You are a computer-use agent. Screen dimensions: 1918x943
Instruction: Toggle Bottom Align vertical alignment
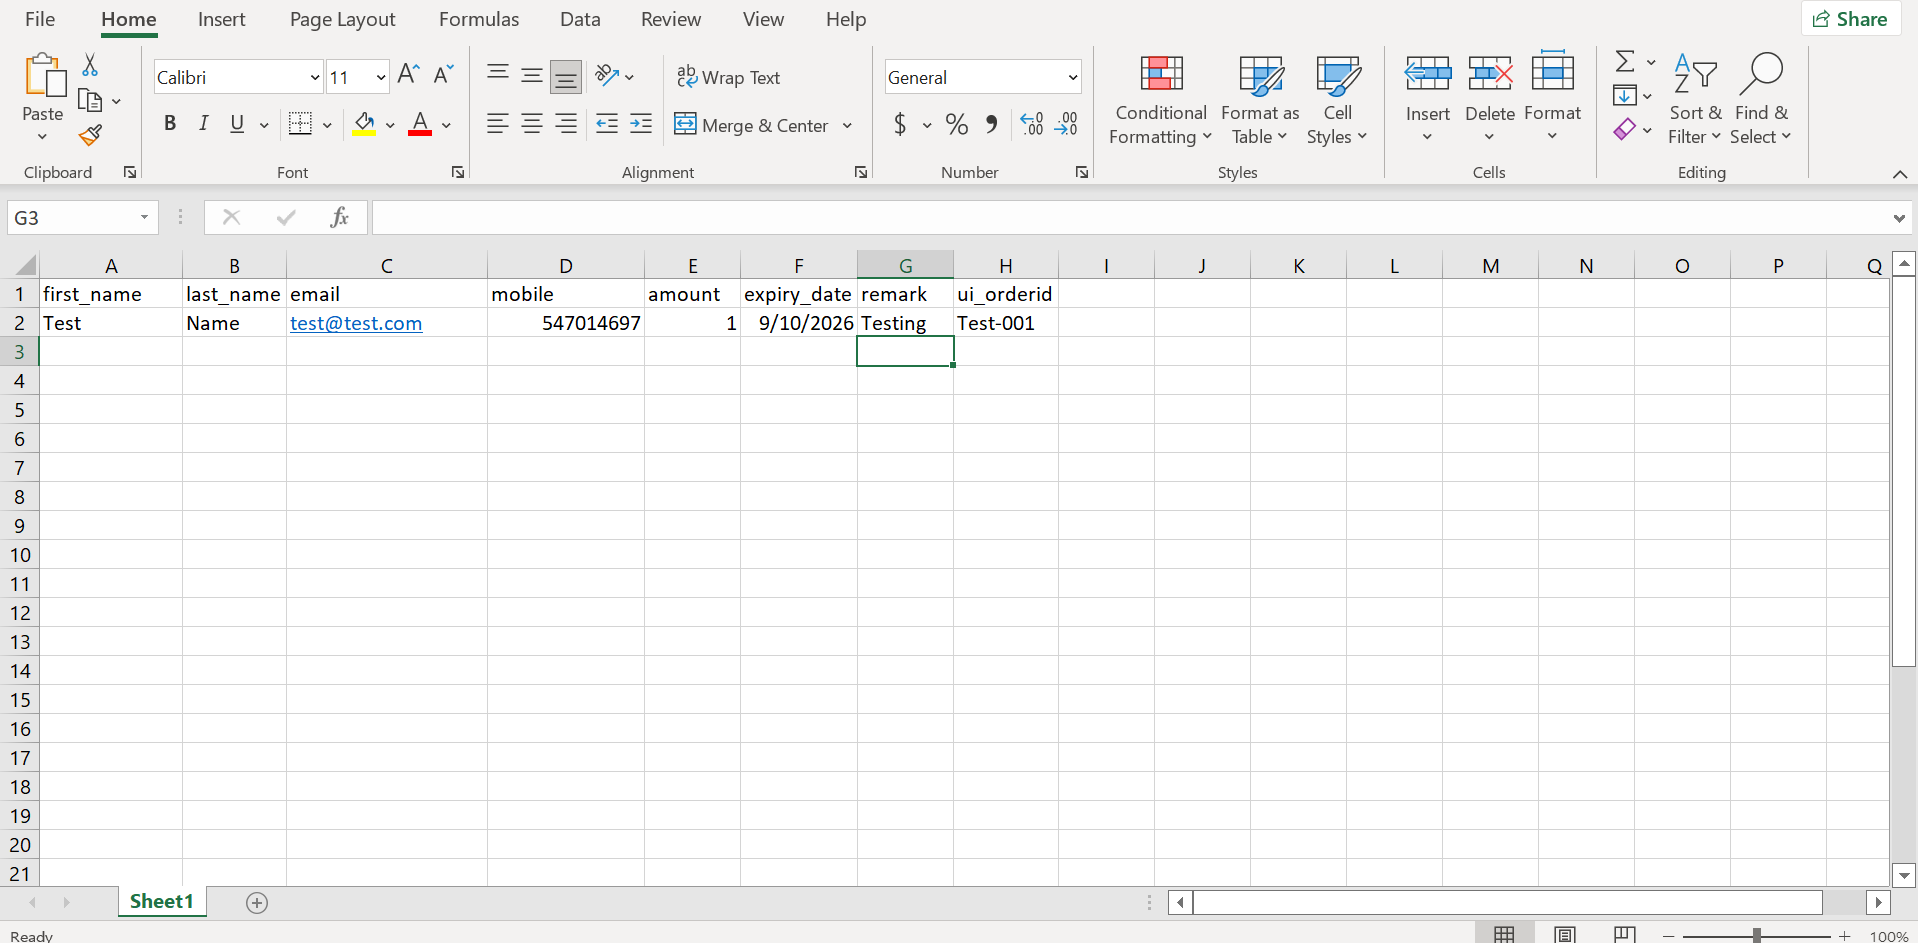click(x=566, y=76)
